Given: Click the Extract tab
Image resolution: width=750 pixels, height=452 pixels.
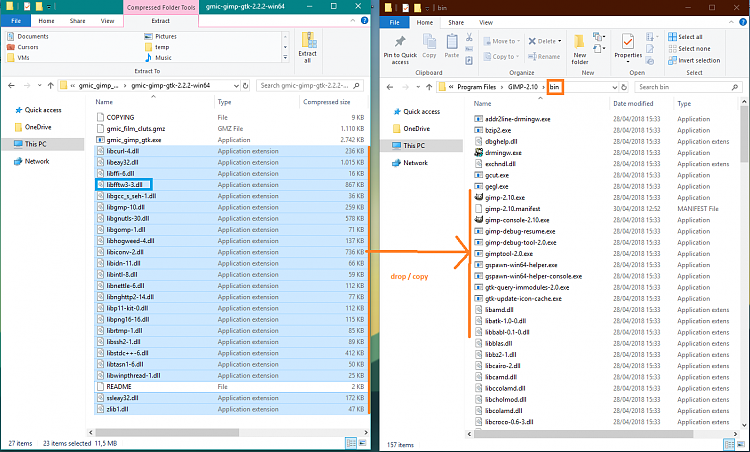Looking at the screenshot, I should (x=161, y=21).
